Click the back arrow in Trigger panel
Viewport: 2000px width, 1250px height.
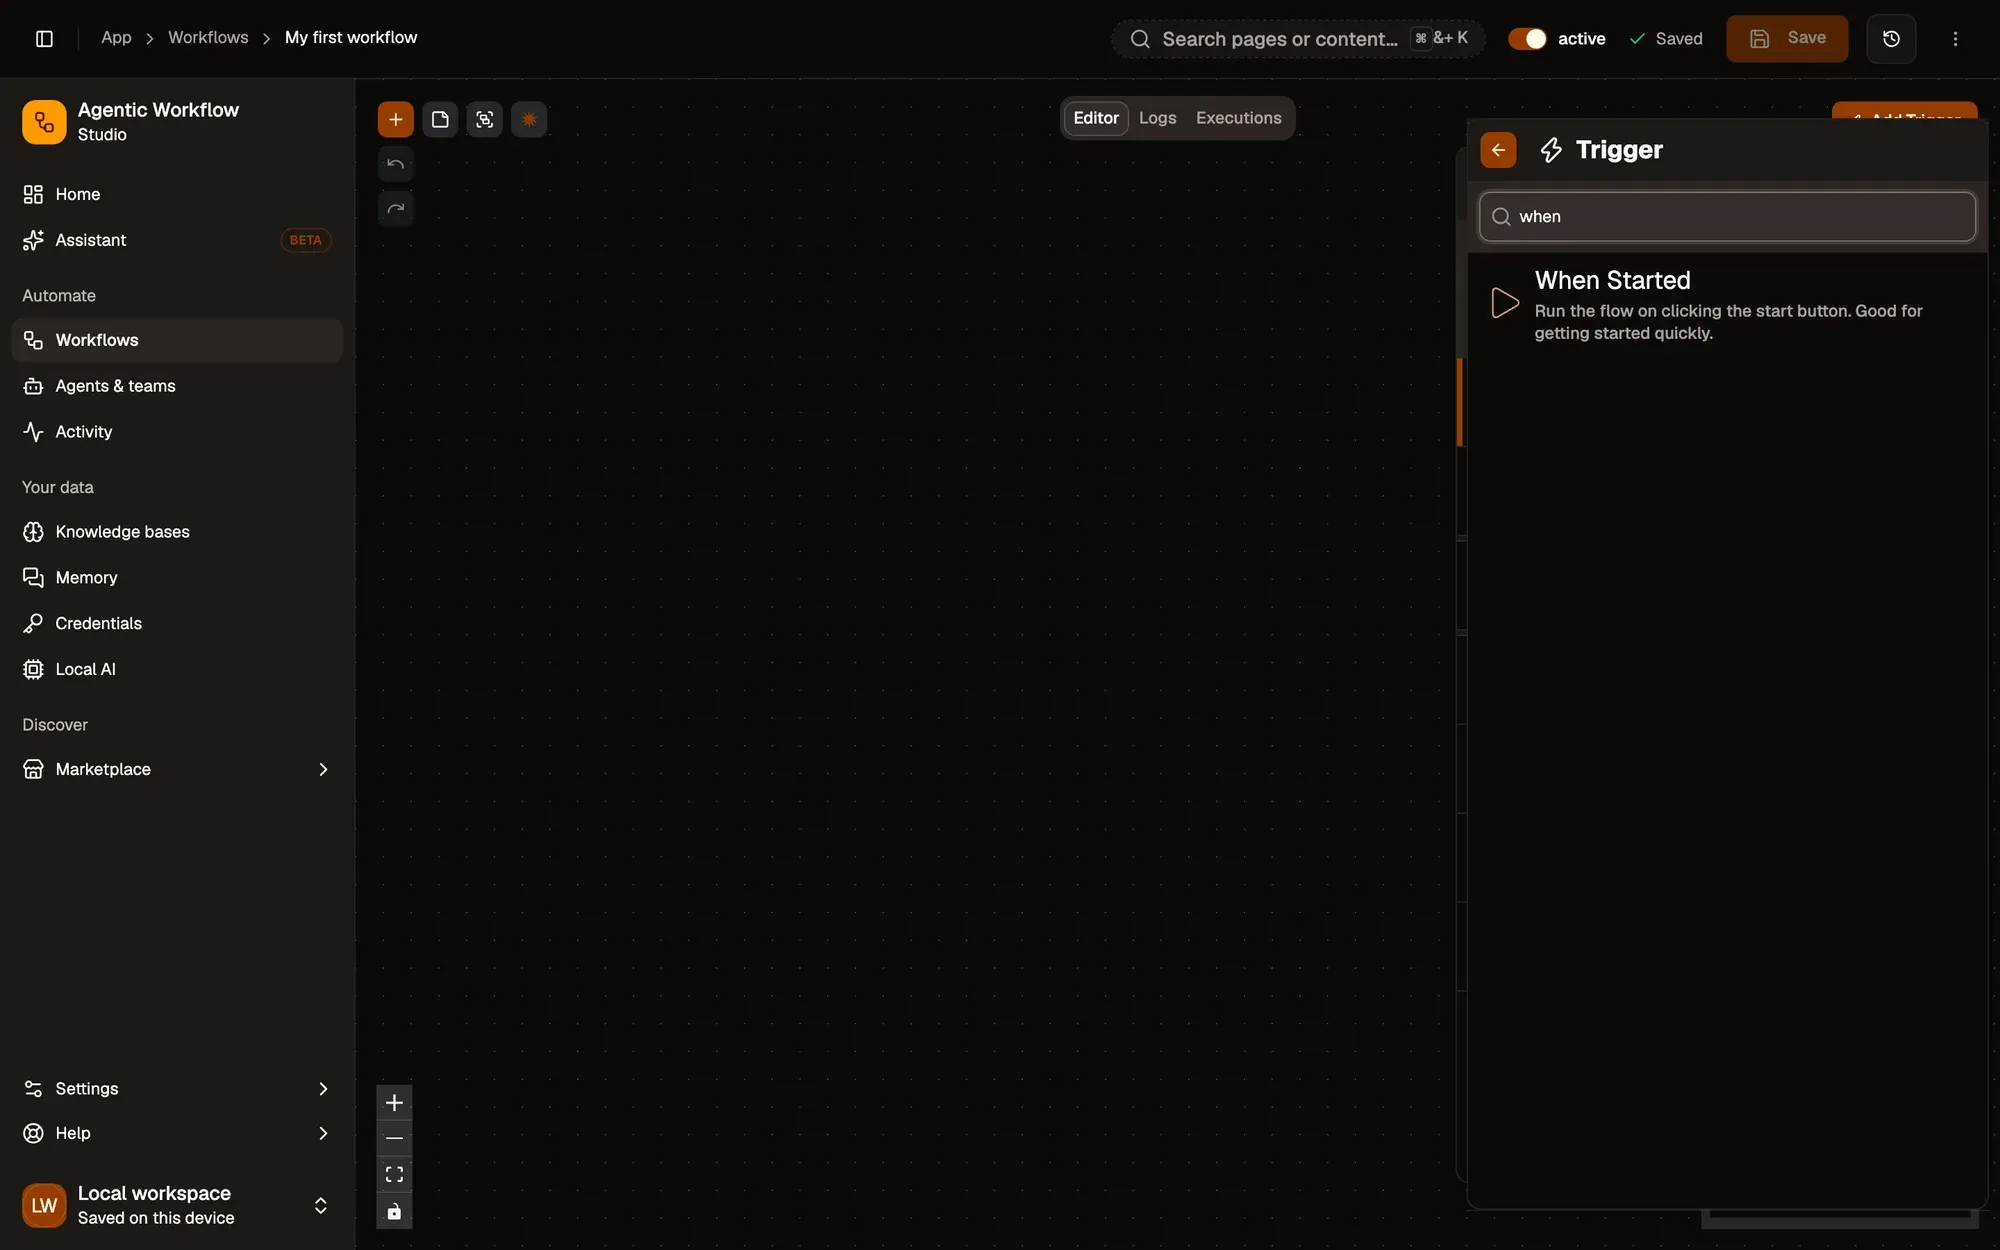click(x=1498, y=150)
